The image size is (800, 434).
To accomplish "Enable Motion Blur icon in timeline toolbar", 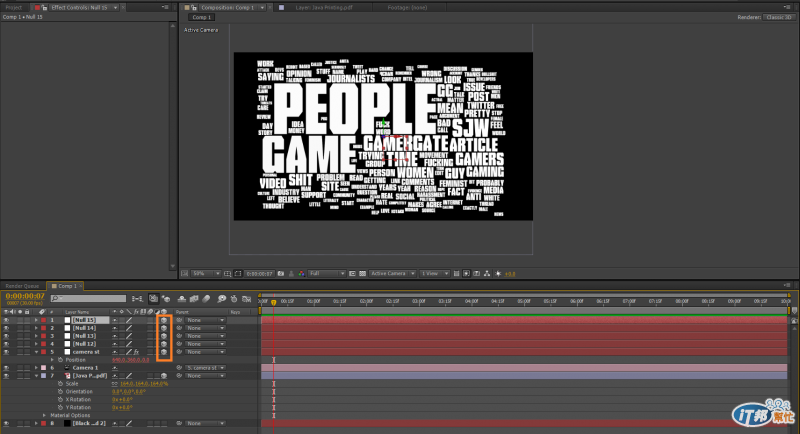I will pos(206,299).
